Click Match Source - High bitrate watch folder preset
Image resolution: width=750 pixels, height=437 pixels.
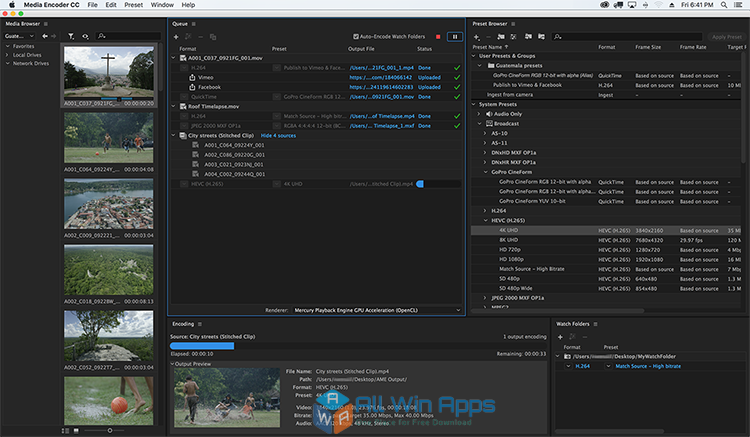(x=648, y=366)
